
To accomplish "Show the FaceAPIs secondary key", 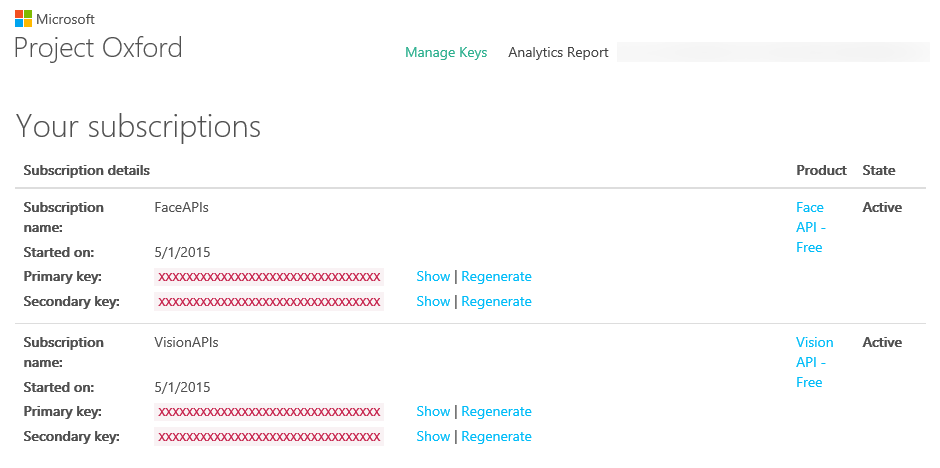I will tap(433, 301).
